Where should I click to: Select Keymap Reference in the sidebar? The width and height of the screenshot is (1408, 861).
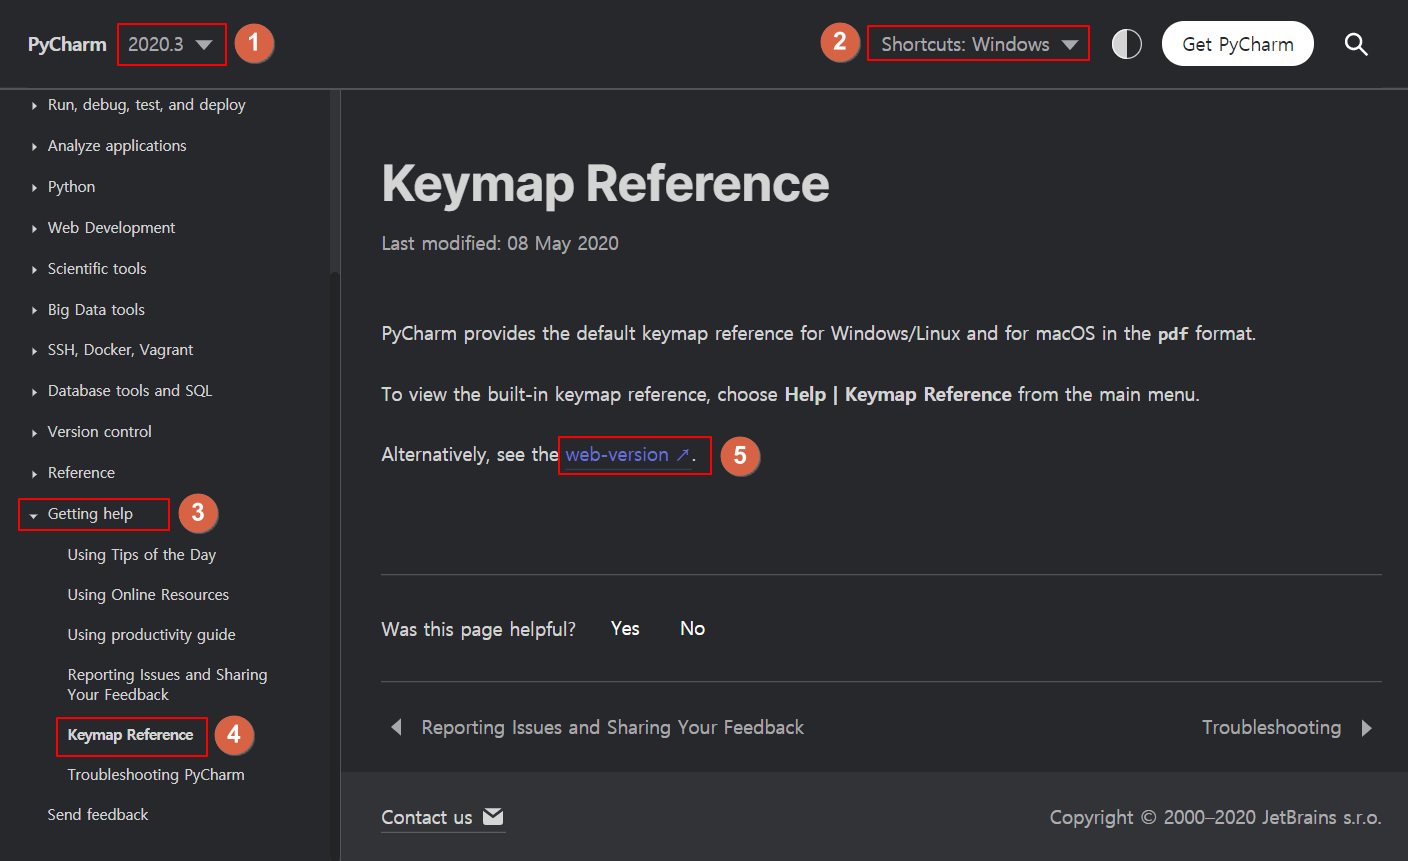[130, 735]
